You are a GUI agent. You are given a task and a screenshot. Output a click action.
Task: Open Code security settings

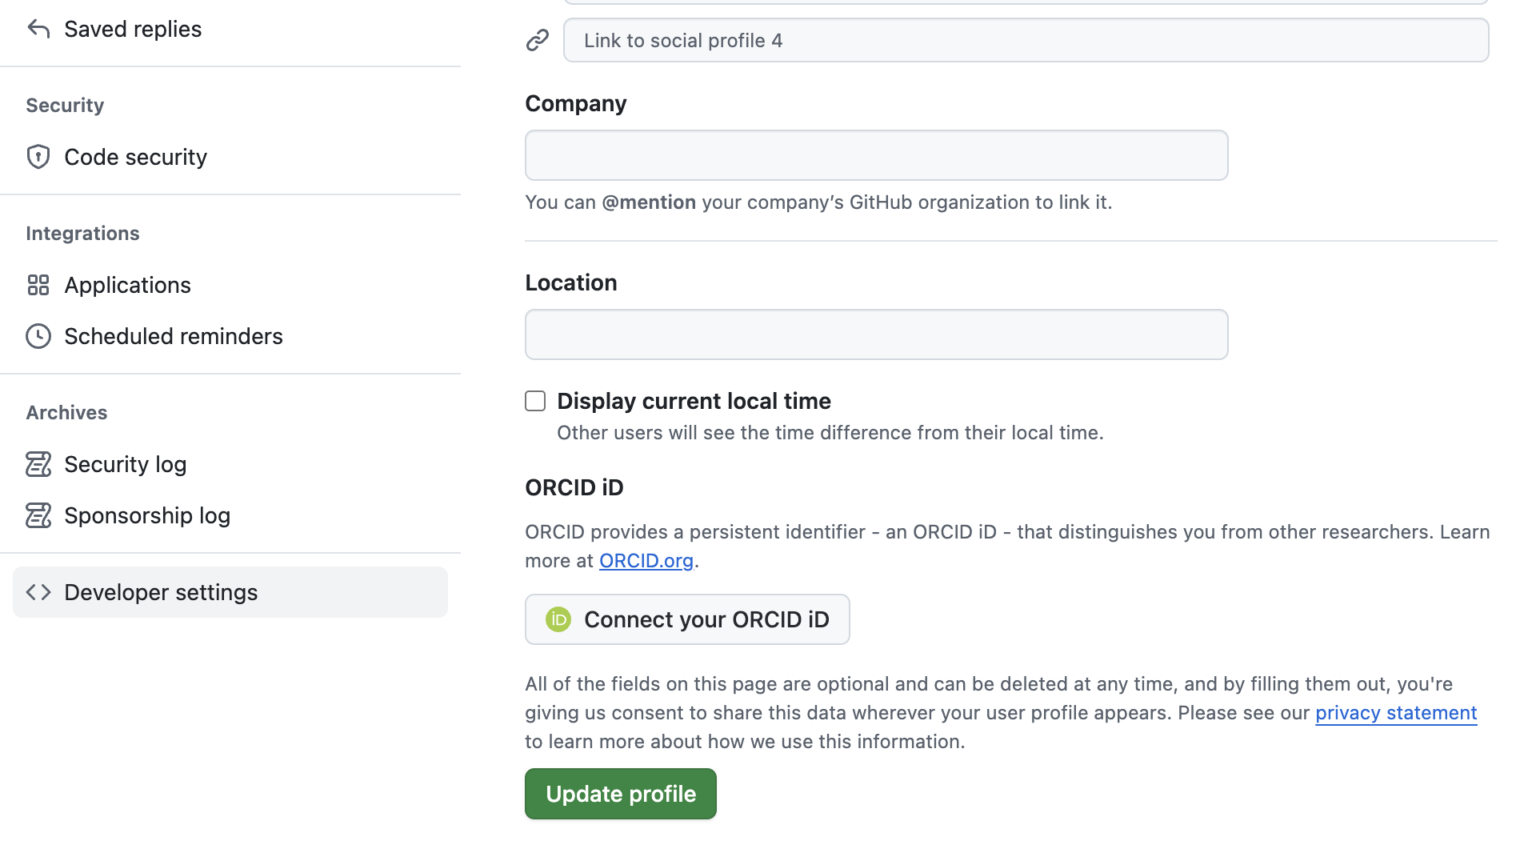(136, 157)
